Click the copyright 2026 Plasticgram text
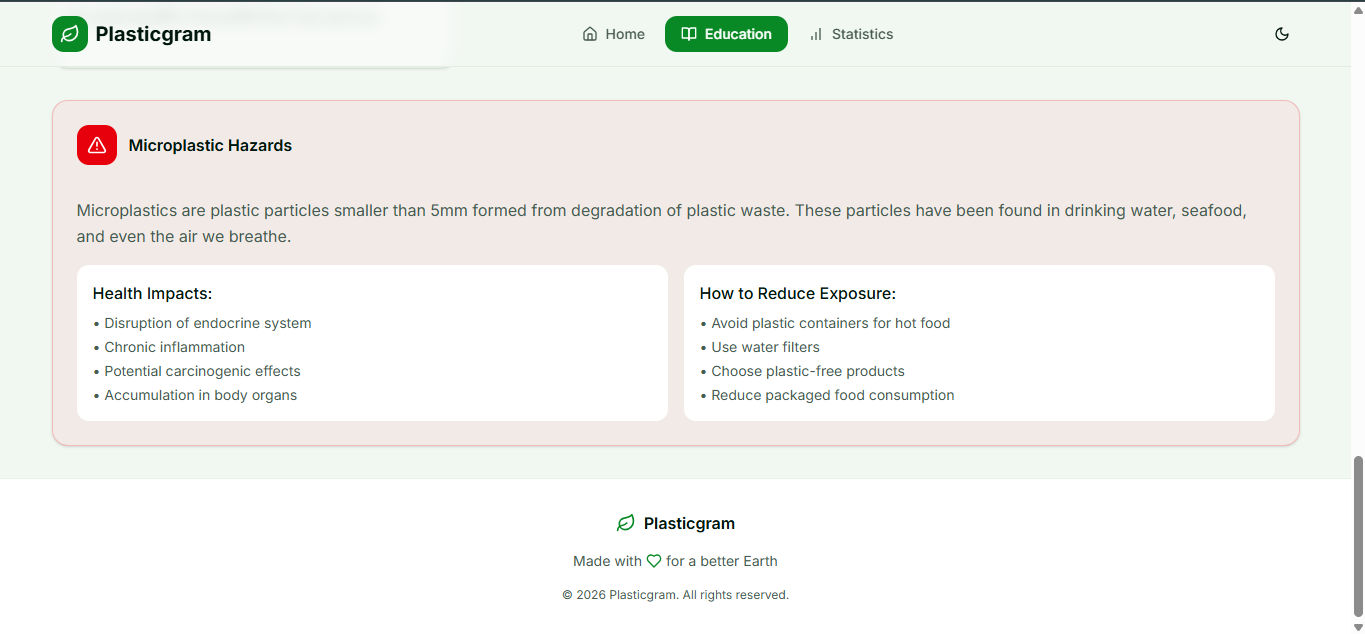This screenshot has width=1365, height=634. 675,595
